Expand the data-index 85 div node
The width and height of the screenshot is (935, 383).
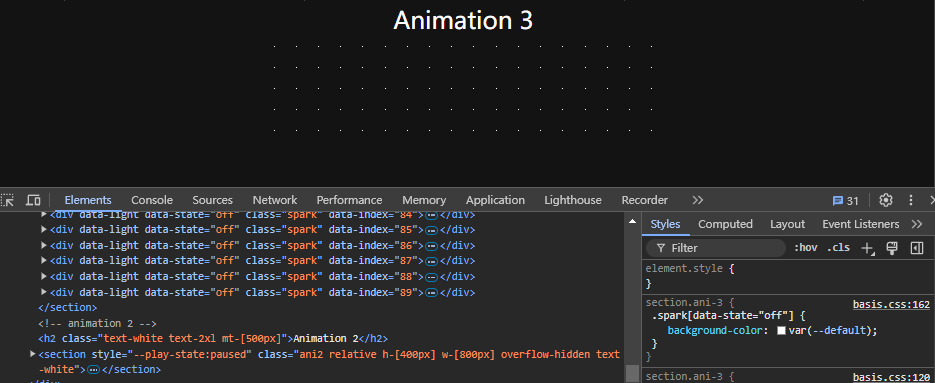click(x=44, y=229)
